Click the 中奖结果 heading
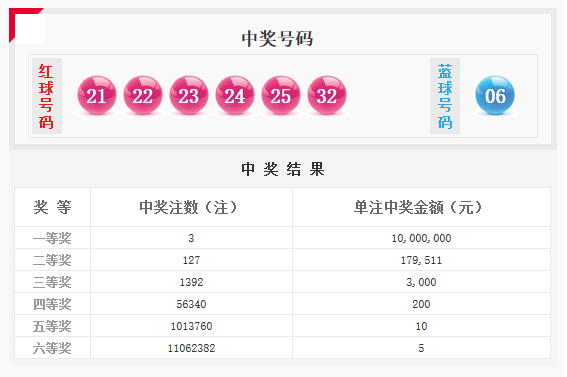Screen dimensions: 567x377 (x=282, y=169)
